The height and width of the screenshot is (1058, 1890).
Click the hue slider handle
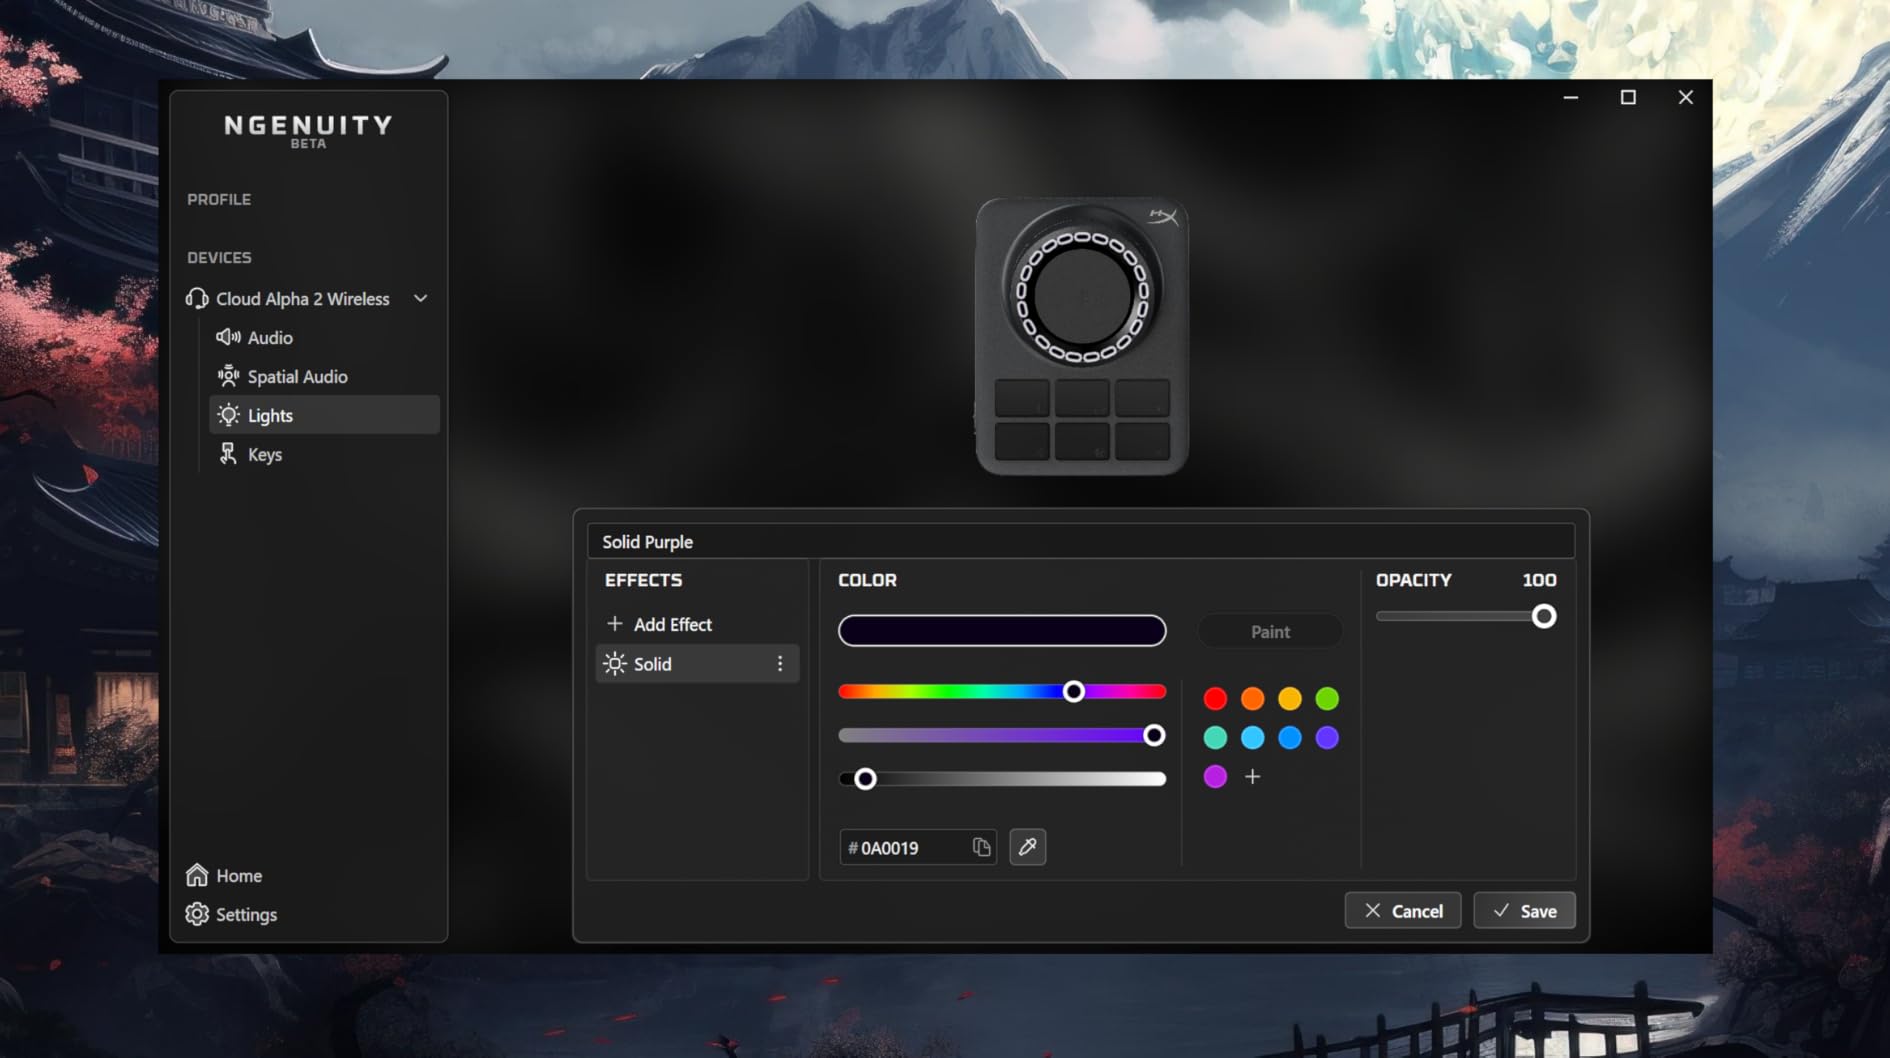coord(1073,691)
